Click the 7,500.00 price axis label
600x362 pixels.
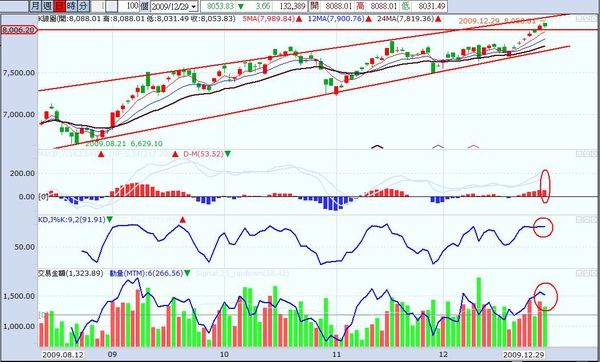[19, 73]
